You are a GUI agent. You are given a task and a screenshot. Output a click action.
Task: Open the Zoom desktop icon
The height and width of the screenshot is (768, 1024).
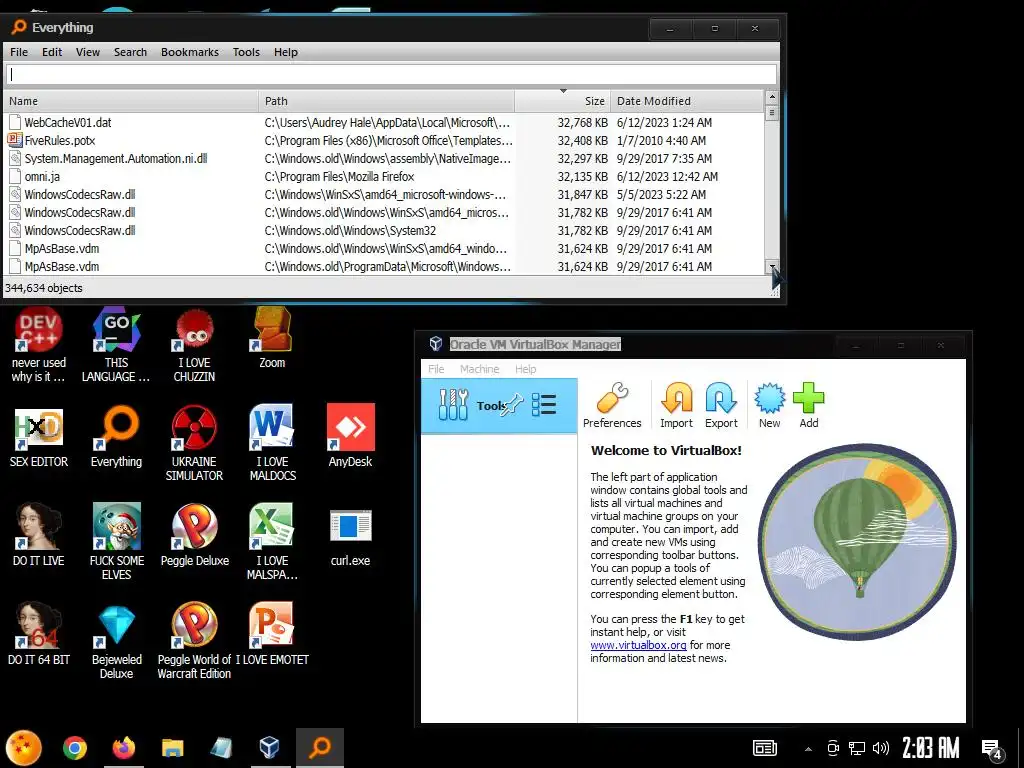tap(272, 338)
